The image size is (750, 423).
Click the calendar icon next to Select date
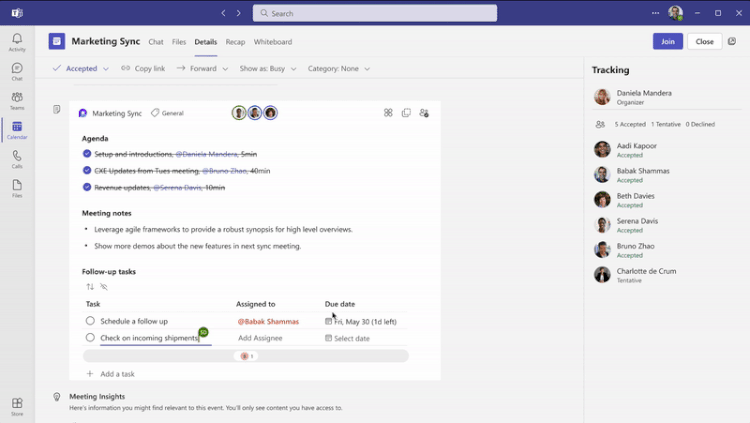(328, 338)
